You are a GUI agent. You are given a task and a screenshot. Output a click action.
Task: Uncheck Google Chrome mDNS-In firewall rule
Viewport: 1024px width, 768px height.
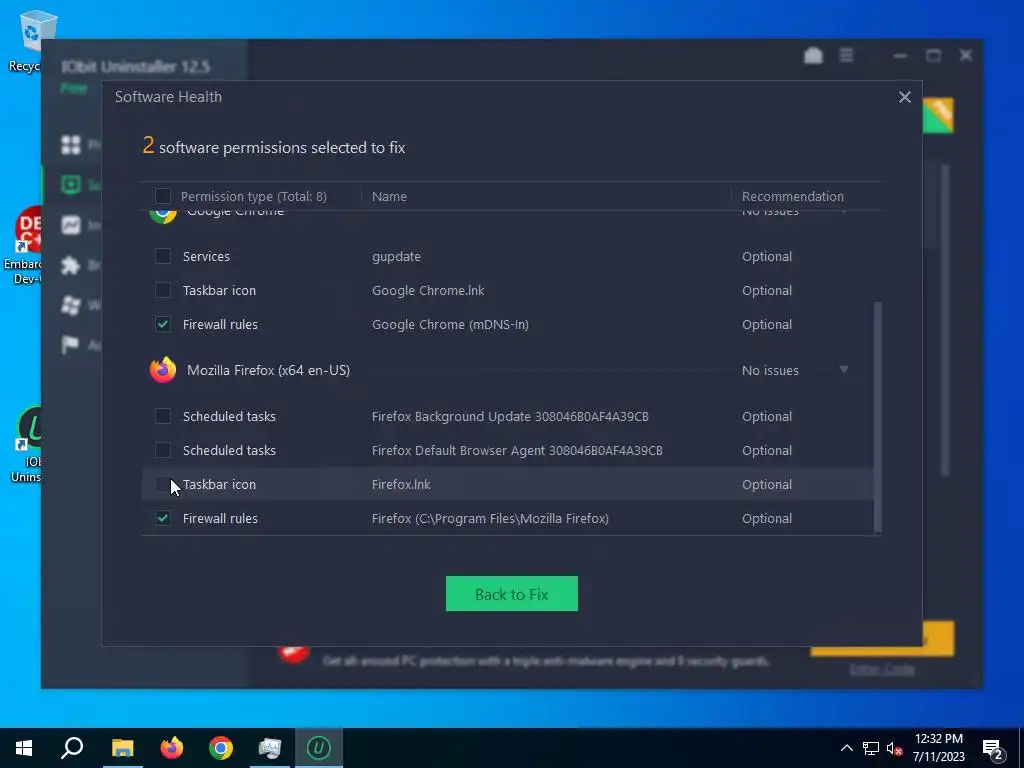163,324
